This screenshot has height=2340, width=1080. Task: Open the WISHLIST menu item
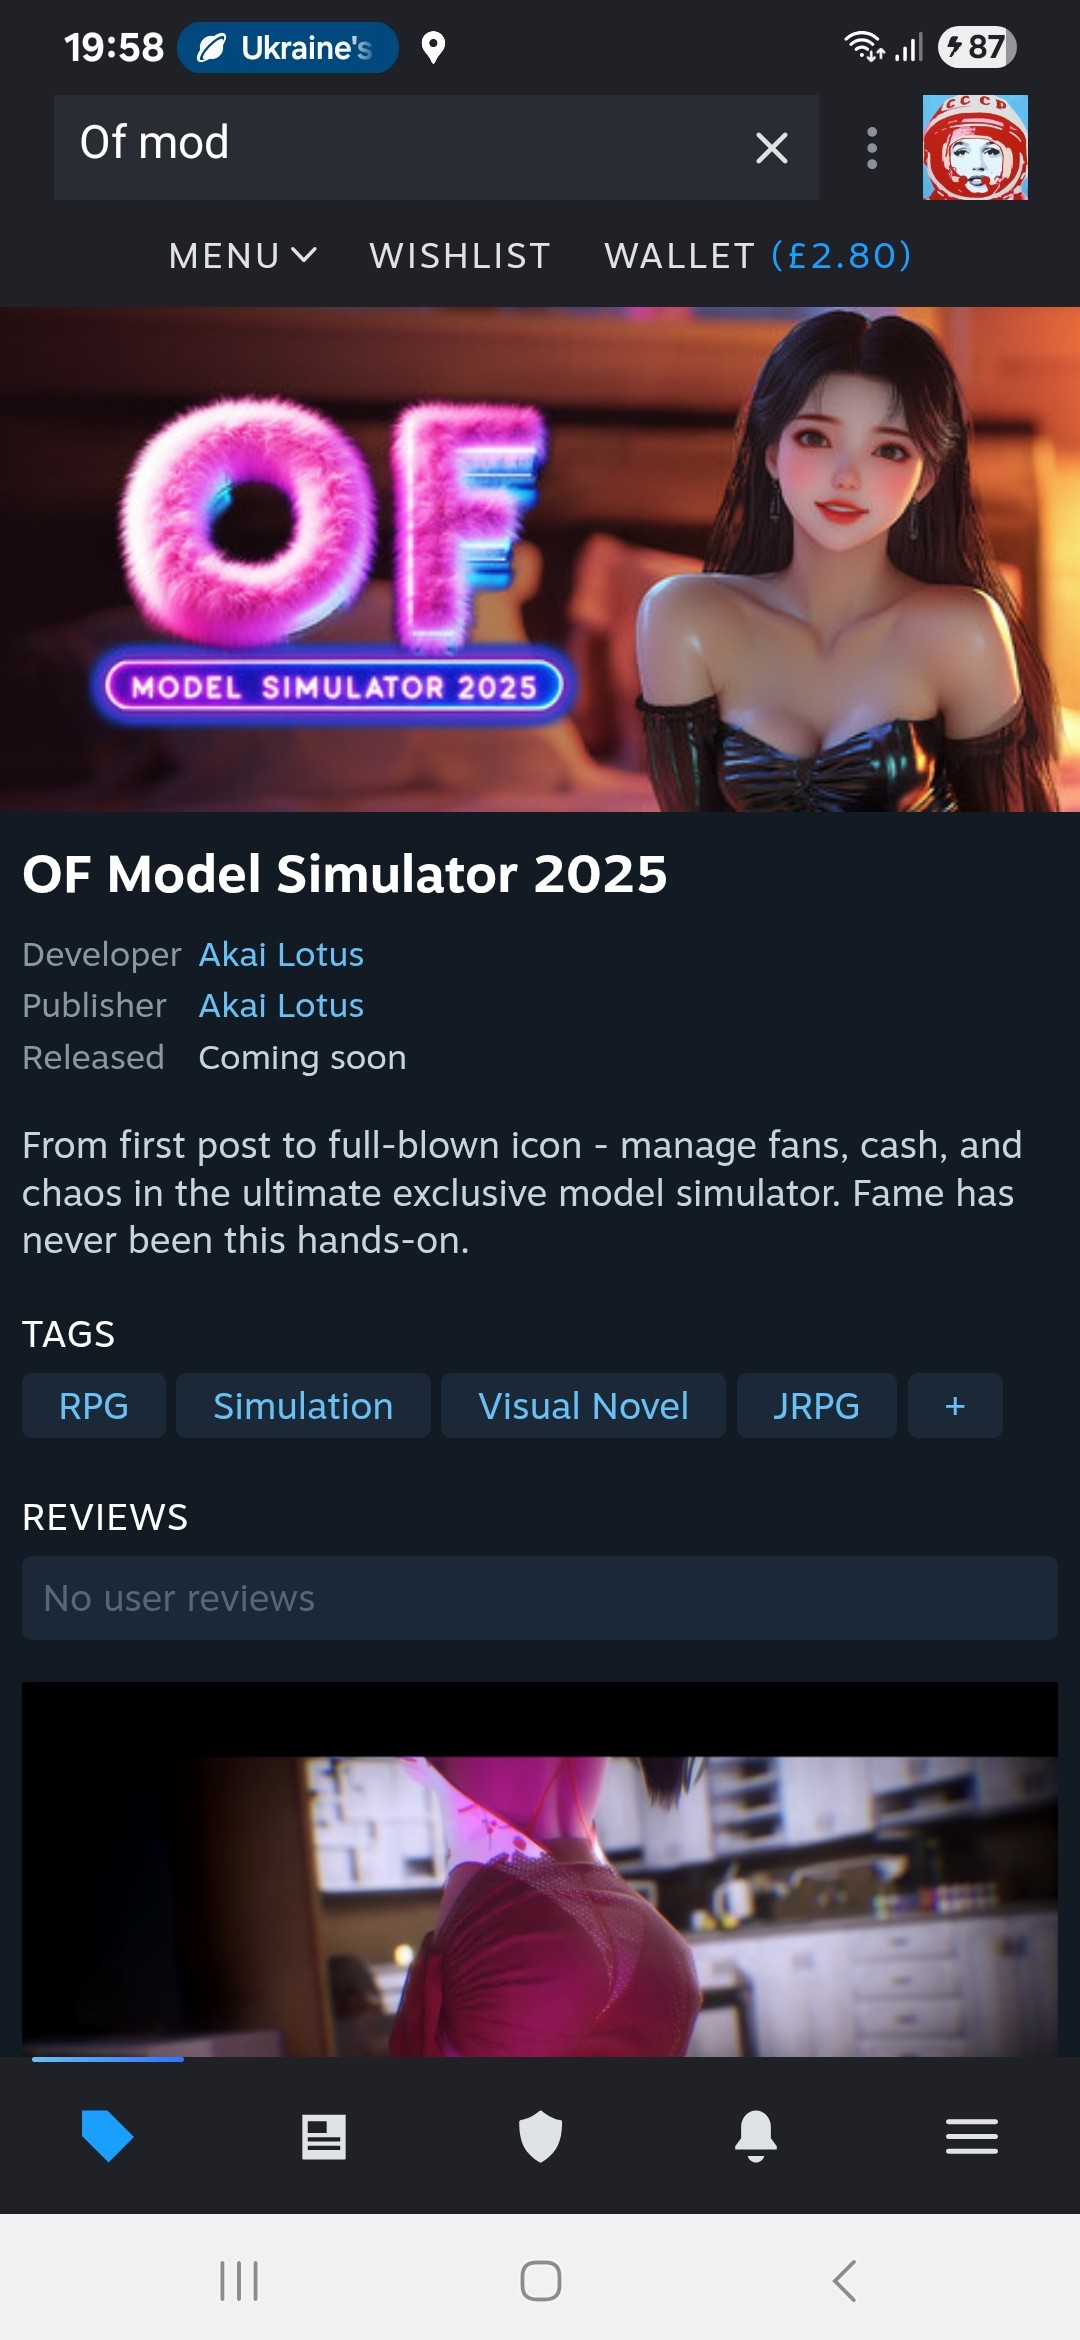tap(460, 256)
